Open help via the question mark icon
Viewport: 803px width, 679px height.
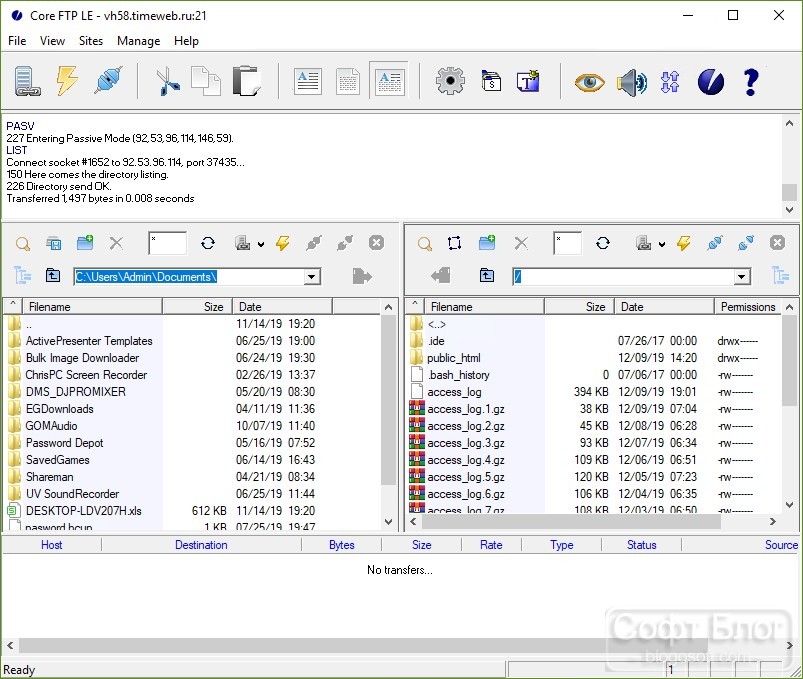pos(750,82)
